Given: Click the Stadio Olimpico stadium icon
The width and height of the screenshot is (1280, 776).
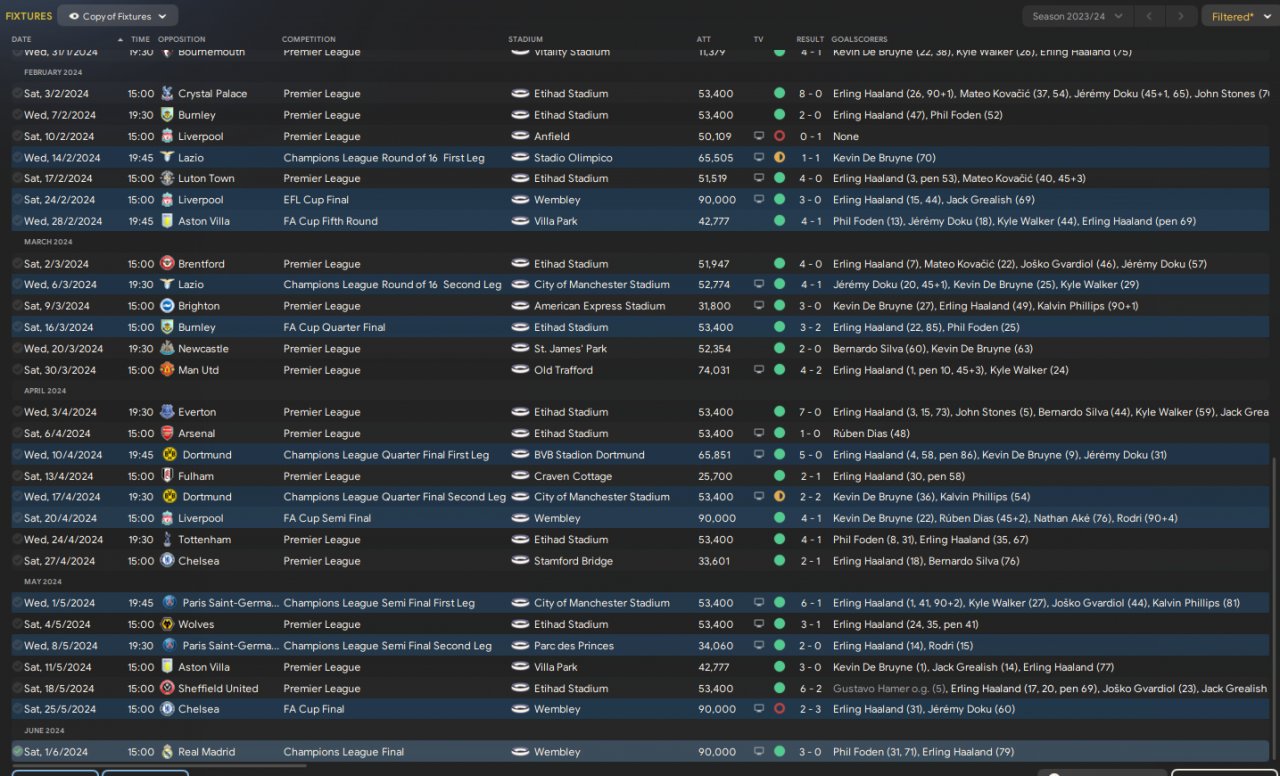Looking at the screenshot, I should pyautogui.click(x=520, y=158).
